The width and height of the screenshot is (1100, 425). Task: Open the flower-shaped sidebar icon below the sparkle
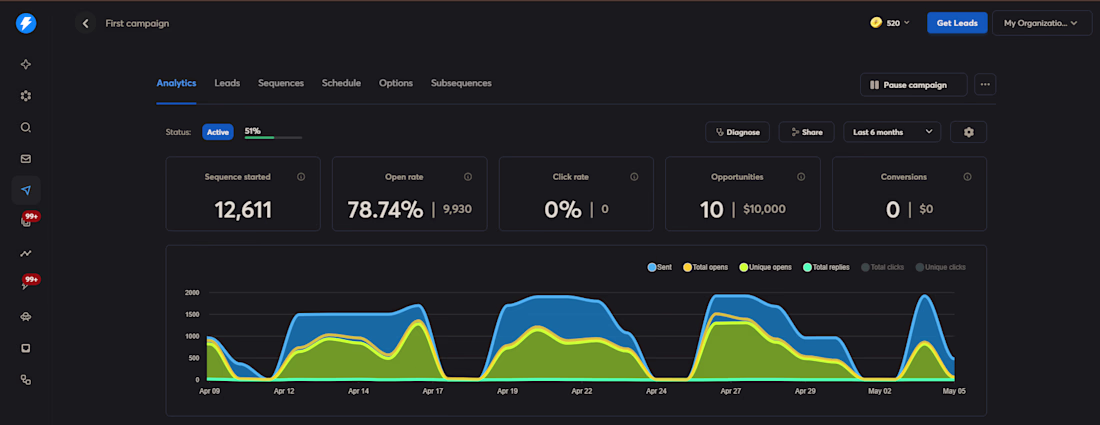tap(26, 96)
